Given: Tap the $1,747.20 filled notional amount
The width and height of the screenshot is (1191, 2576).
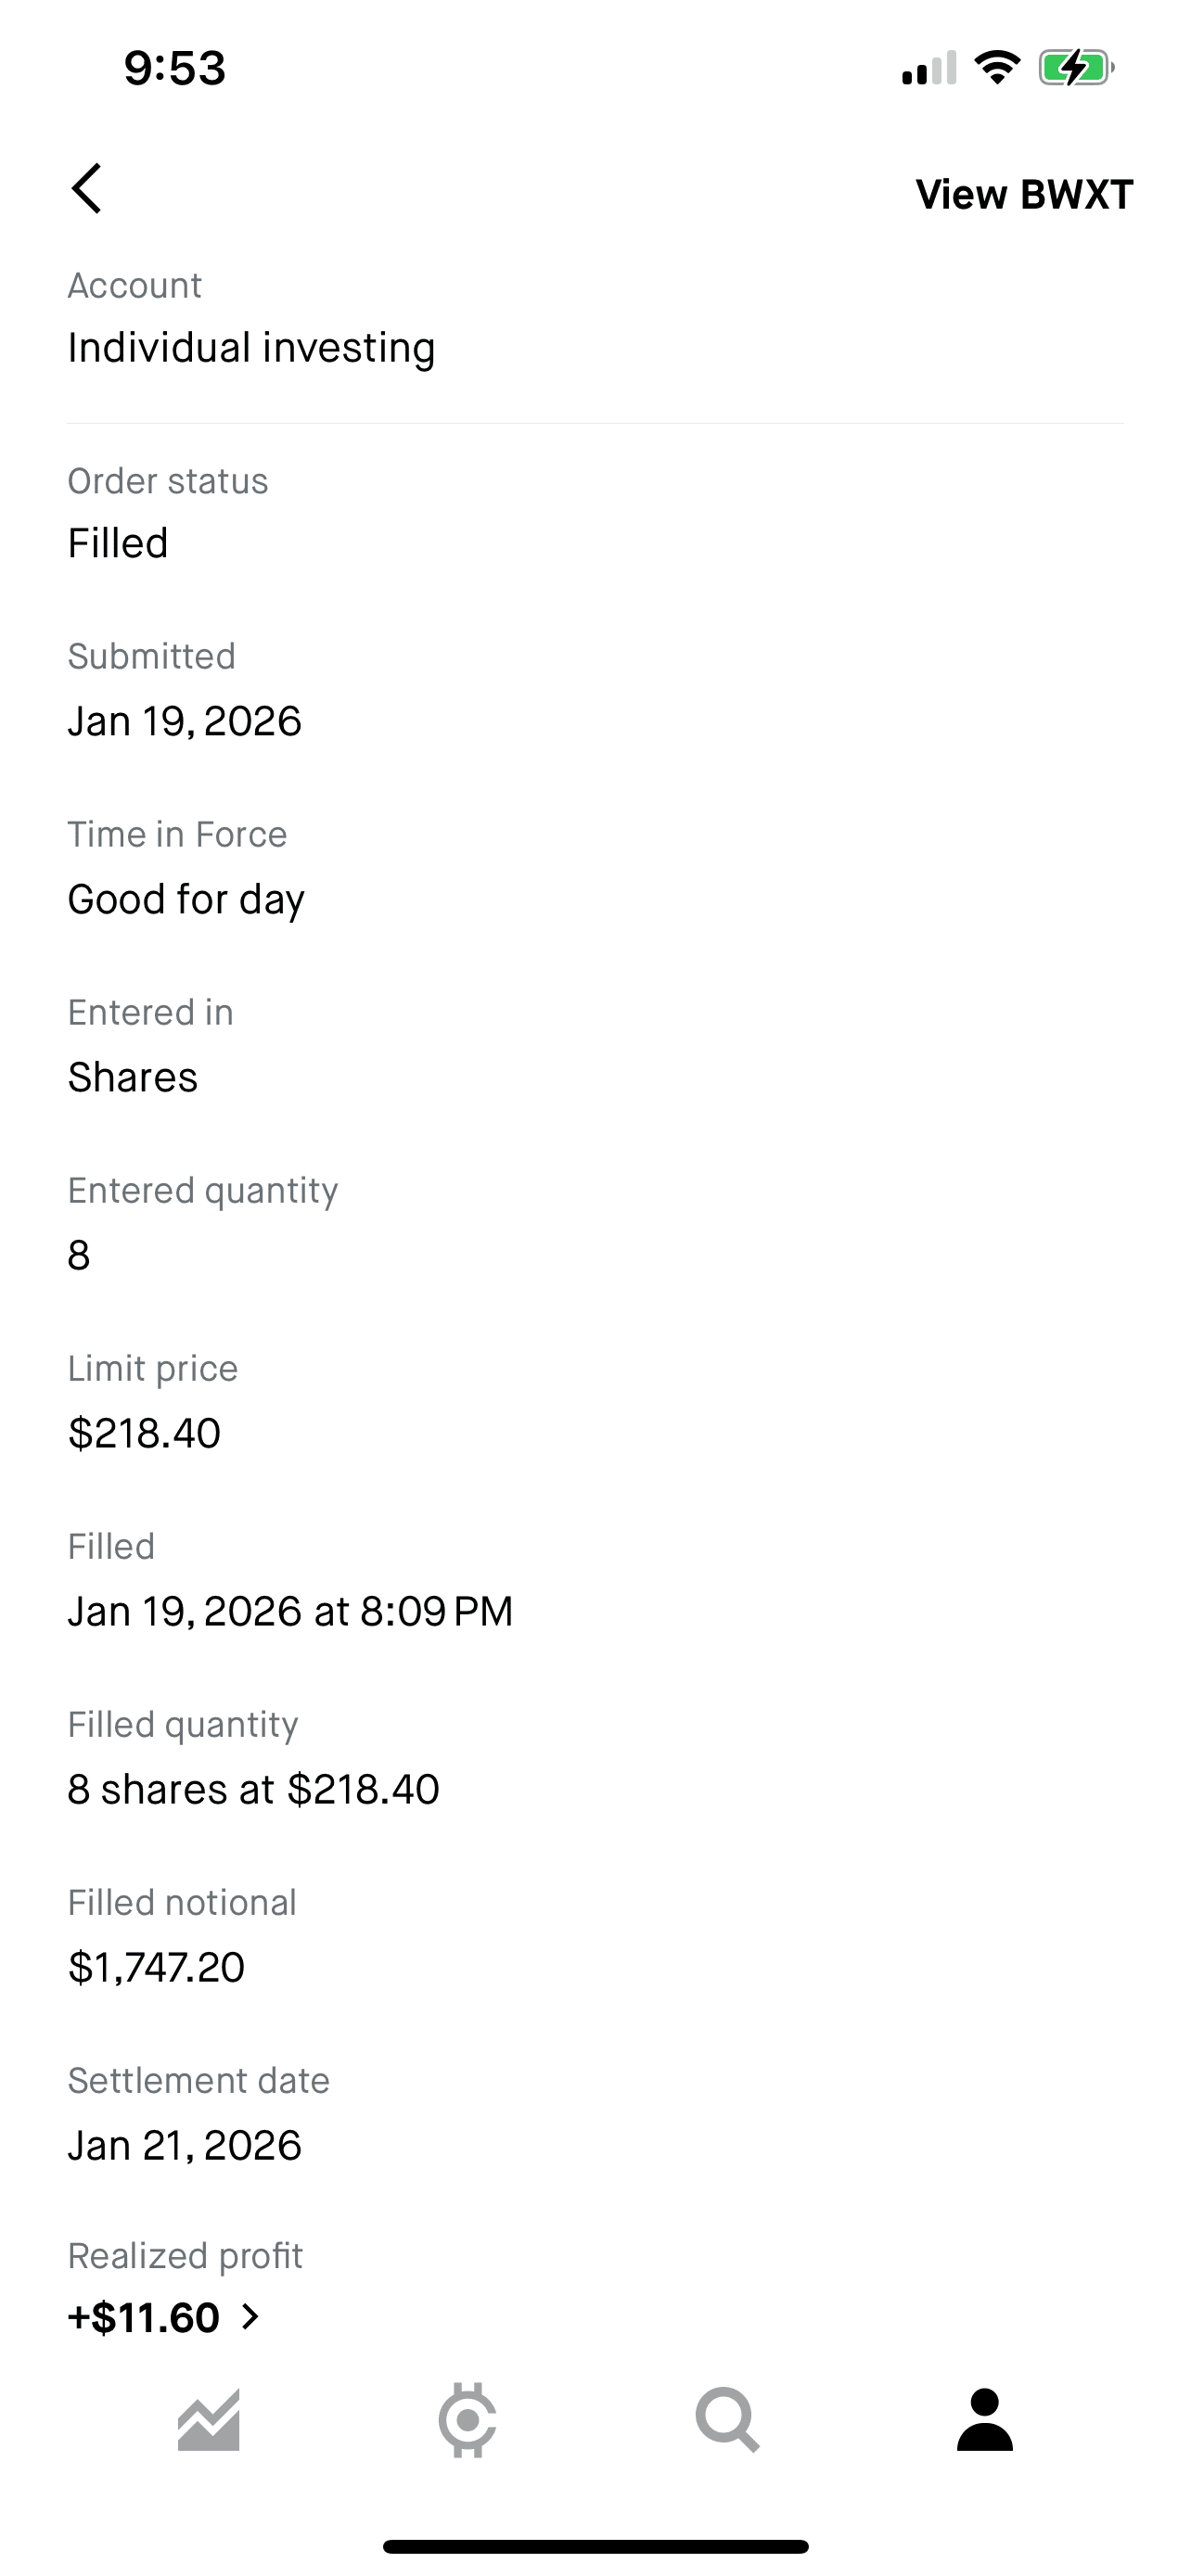Looking at the screenshot, I should (x=156, y=1967).
